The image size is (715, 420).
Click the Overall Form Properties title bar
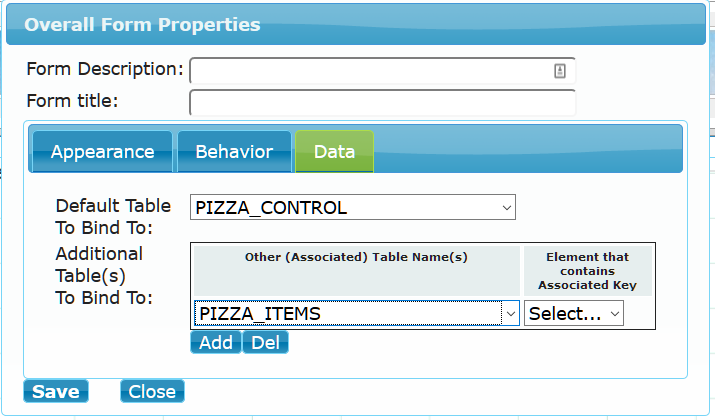click(x=356, y=25)
